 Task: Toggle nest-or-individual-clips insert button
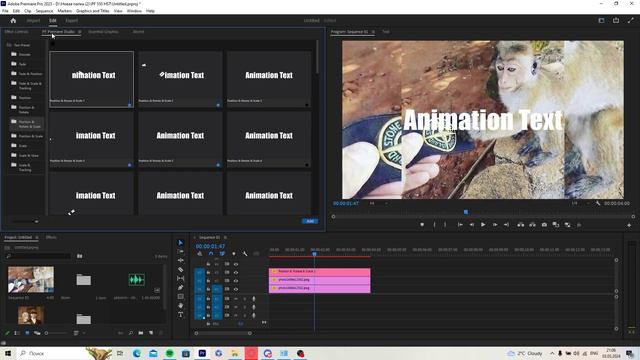(200, 254)
